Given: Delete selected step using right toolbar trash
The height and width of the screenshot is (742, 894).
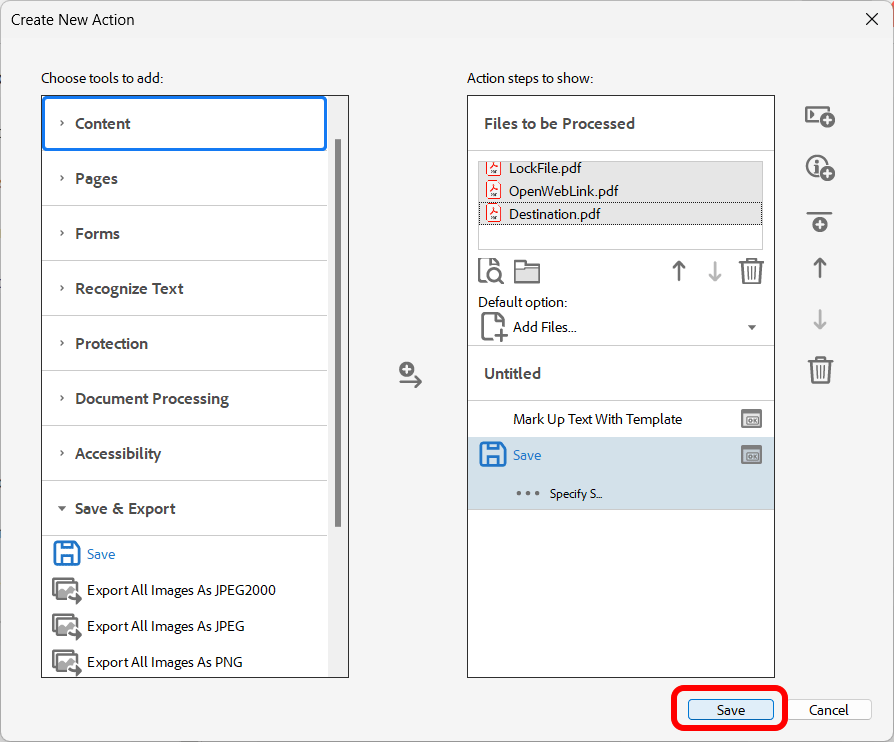Looking at the screenshot, I should click(x=820, y=370).
